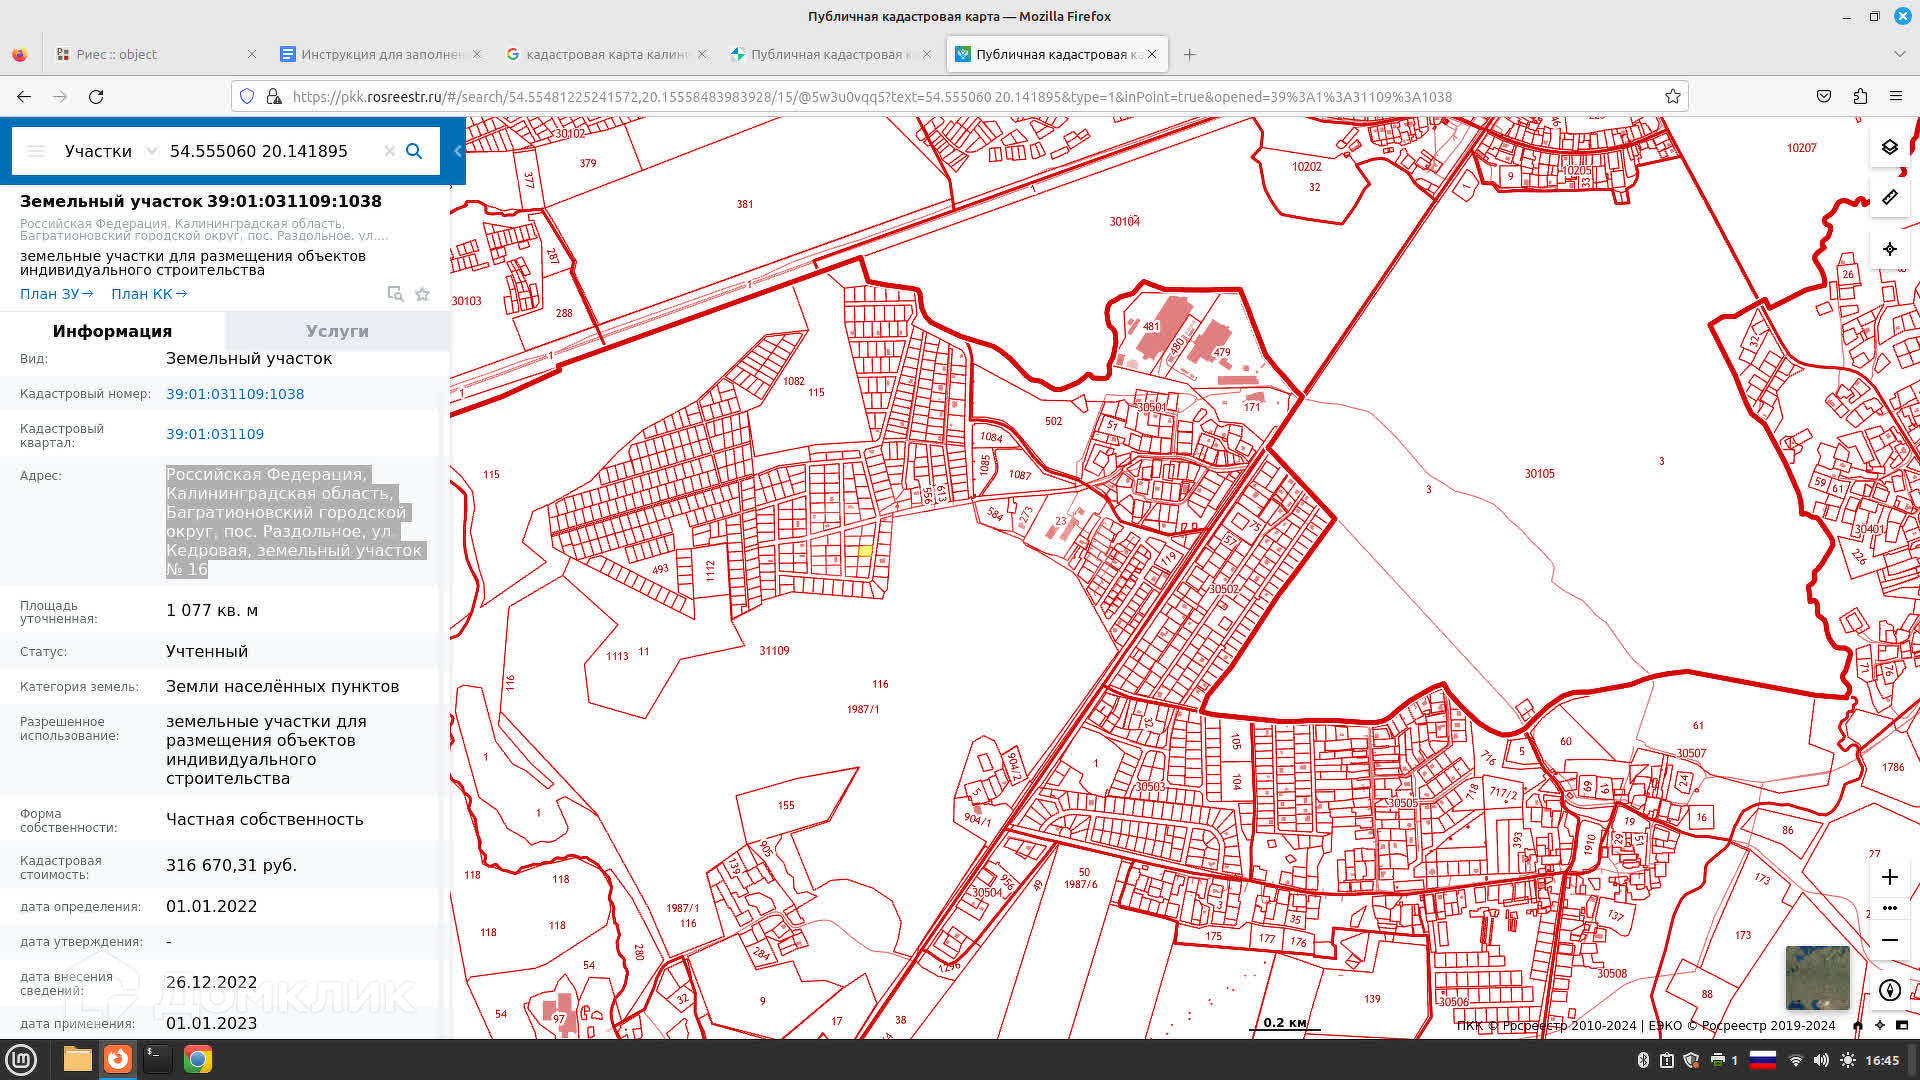Screen dimensions: 1920x1080
Task: Run search with magnifier icon
Action: (x=414, y=151)
